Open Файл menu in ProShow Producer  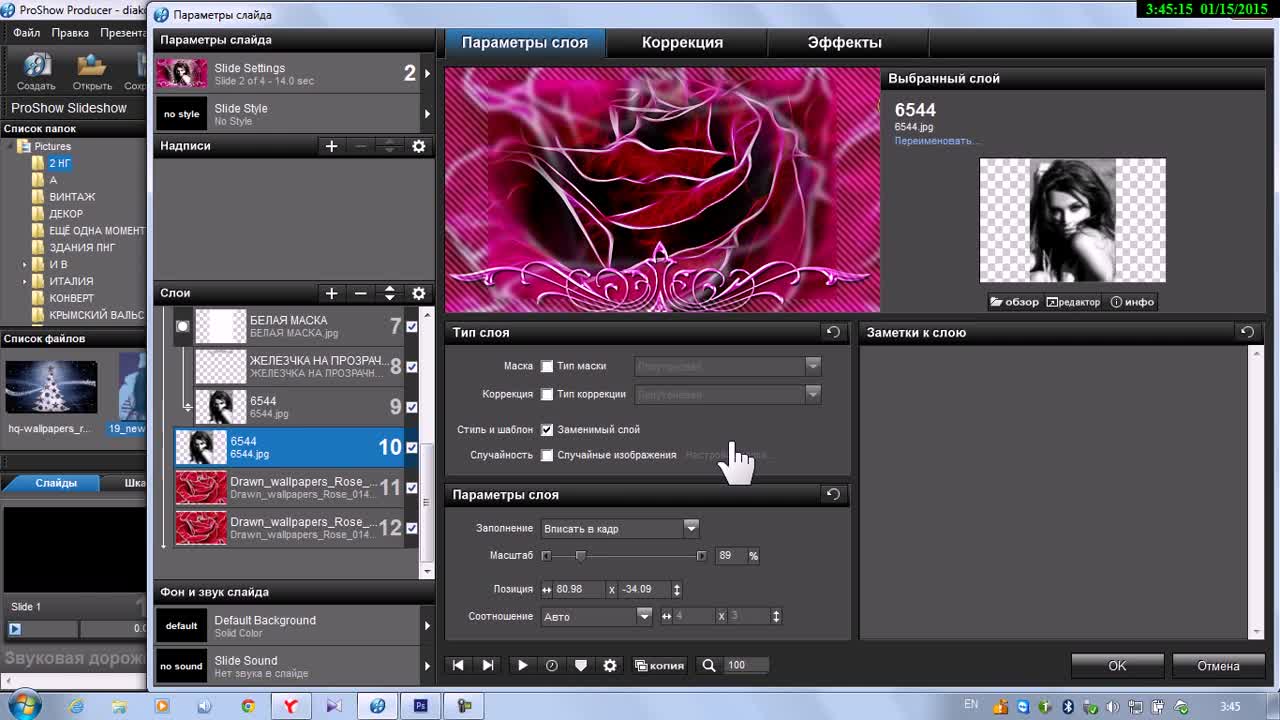[x=27, y=33]
